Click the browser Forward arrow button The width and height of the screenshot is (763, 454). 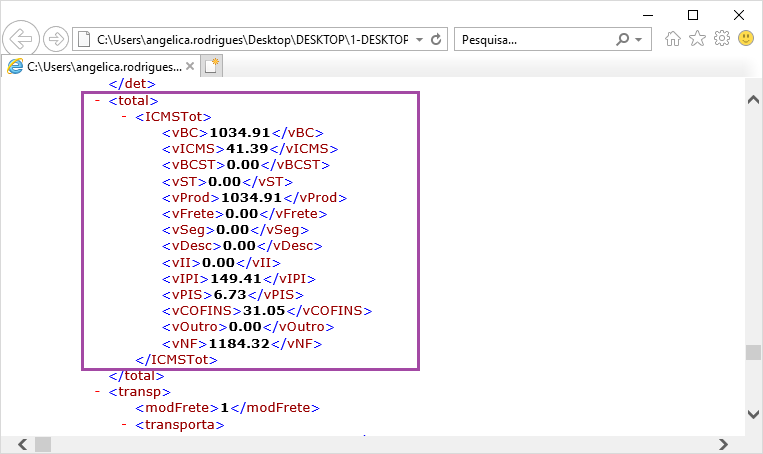56,39
